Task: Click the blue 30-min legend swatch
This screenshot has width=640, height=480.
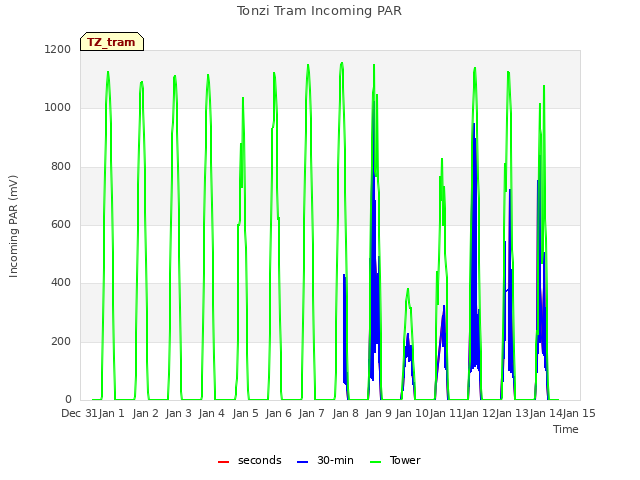Action: click(x=302, y=462)
